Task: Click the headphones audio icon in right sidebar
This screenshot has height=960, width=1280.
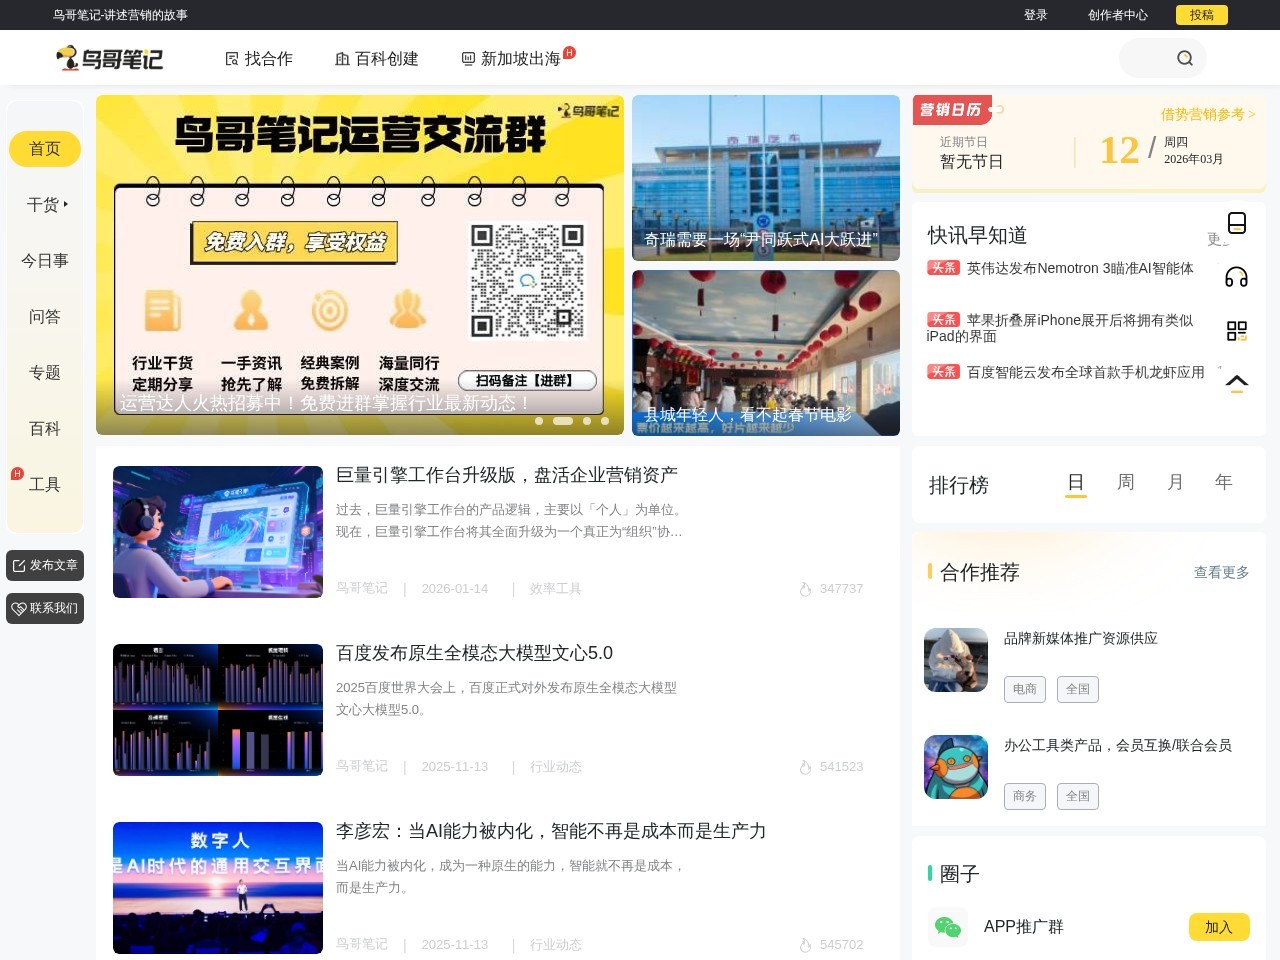Action: coord(1237,276)
